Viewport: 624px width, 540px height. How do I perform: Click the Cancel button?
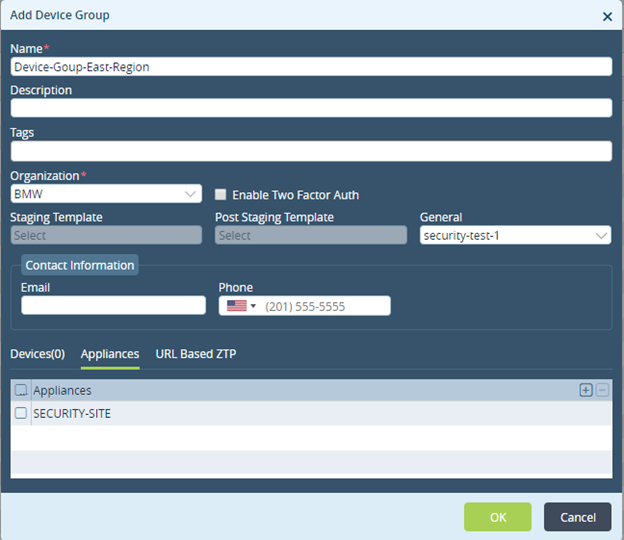(x=577, y=517)
